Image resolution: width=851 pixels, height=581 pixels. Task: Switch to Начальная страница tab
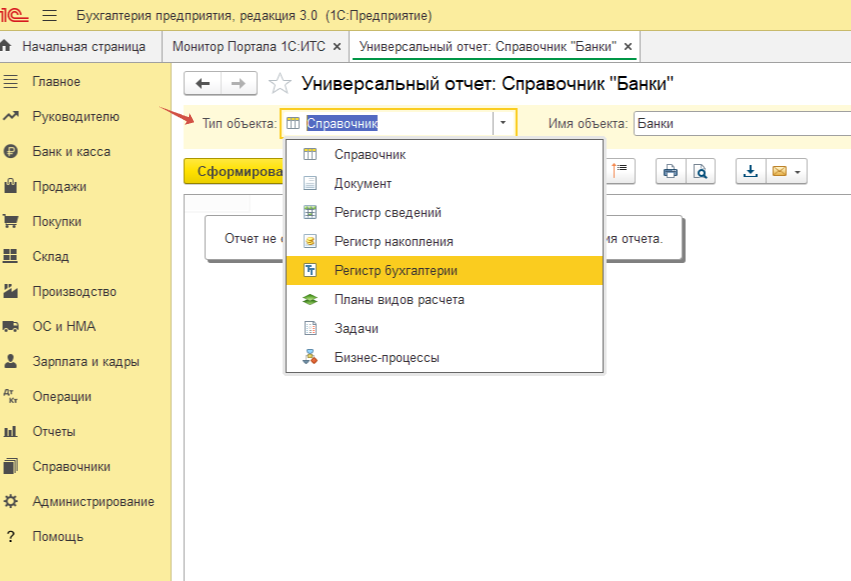coord(80,47)
